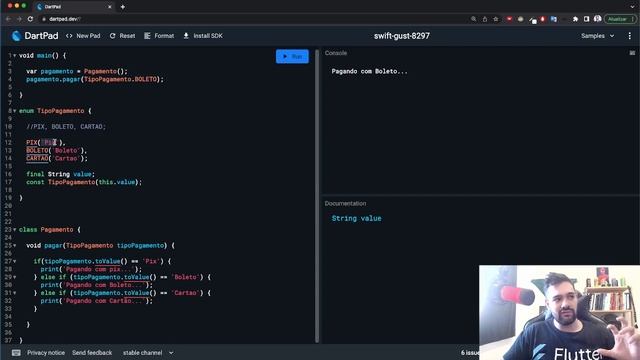Close the console panel icon

coord(632,53)
